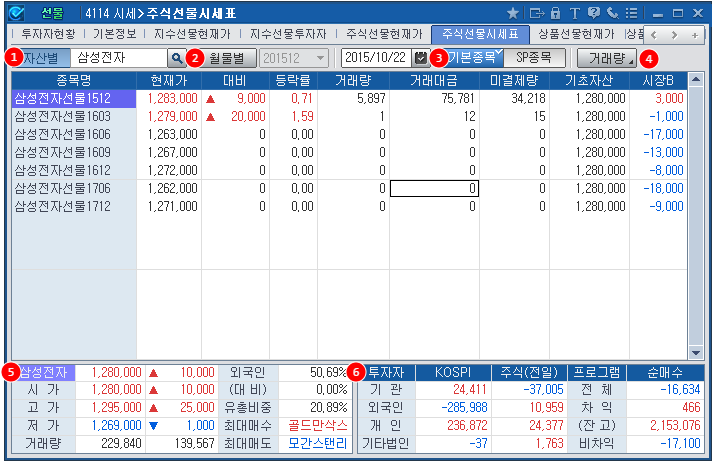
Task: Click the 골드만삭스 top buyer link
Action: pos(318,426)
